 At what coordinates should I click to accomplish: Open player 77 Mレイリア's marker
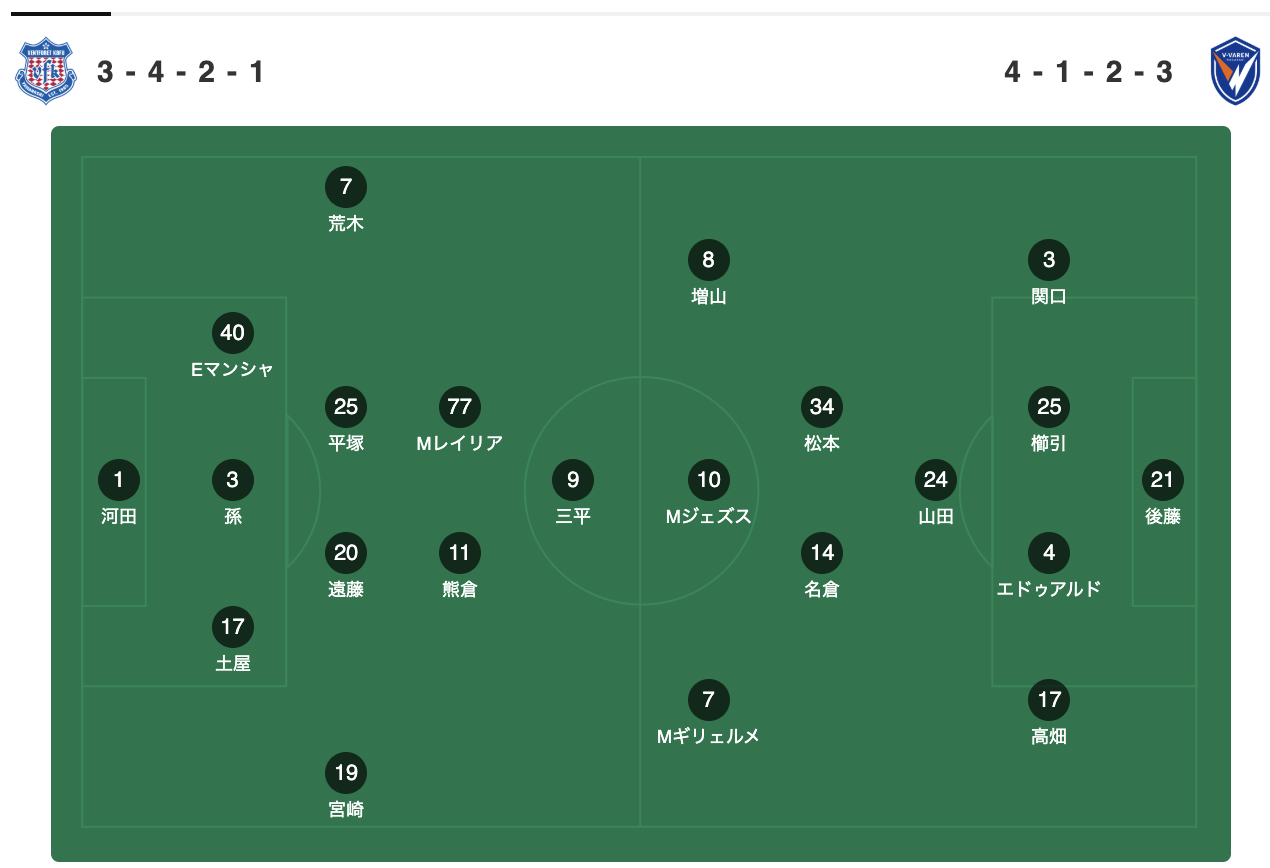coord(460,407)
